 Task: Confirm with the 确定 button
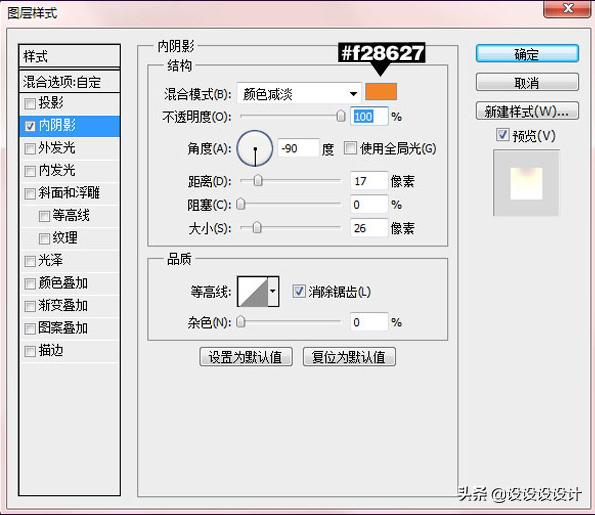(x=527, y=54)
